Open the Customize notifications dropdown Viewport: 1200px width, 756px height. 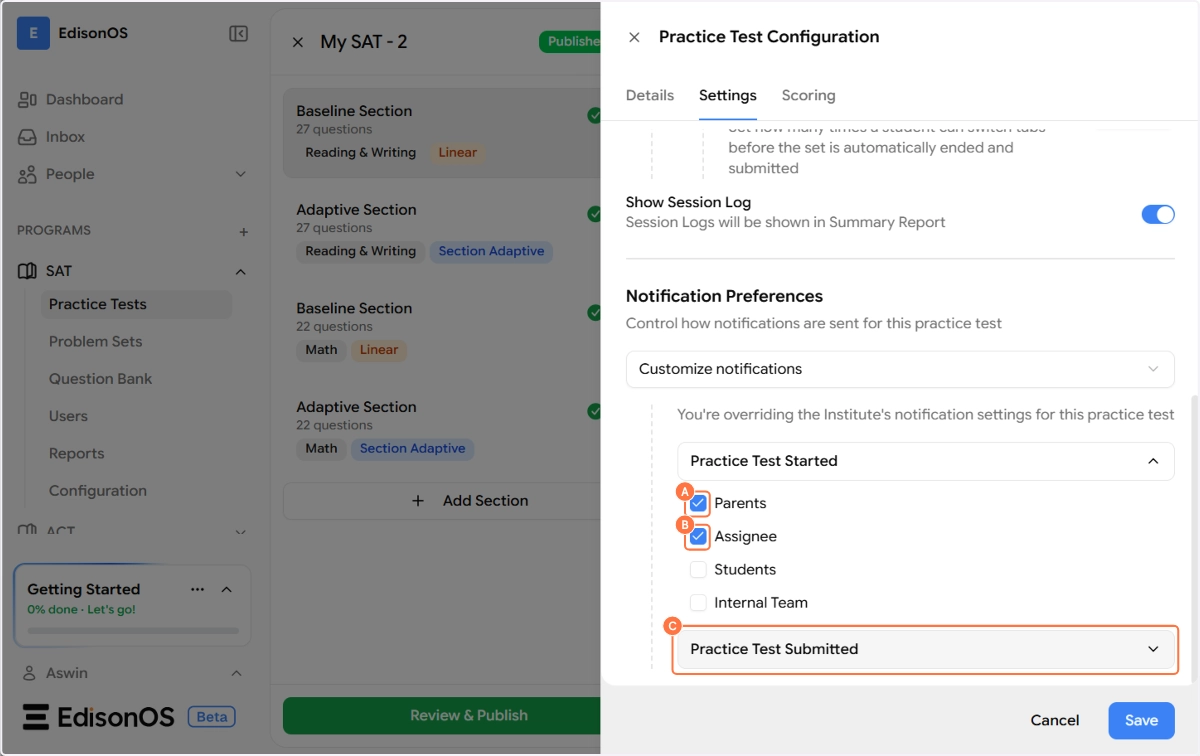click(899, 369)
